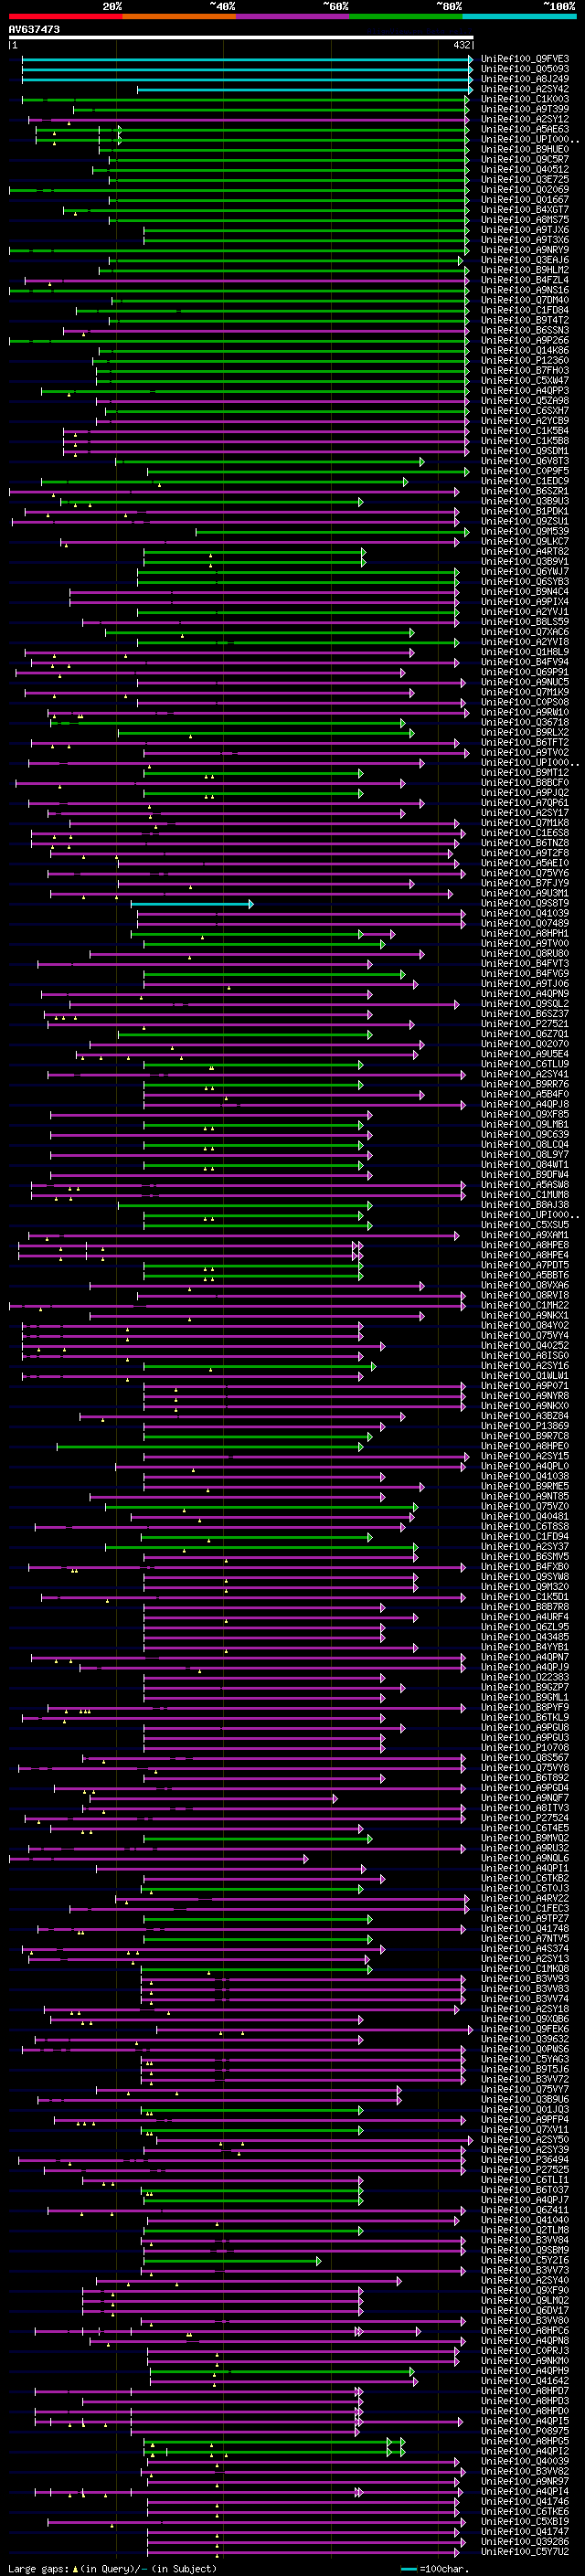This screenshot has height=2576, width=585.
Task: Click the UniRef100_P27521 label
Action: pos(525,1023)
